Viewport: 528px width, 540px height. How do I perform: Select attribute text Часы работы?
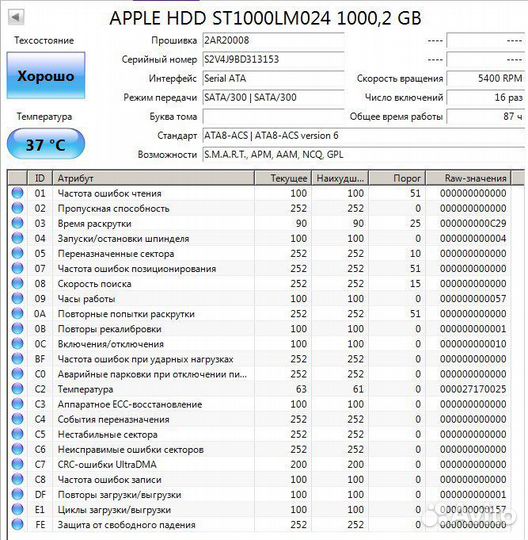coord(86,299)
